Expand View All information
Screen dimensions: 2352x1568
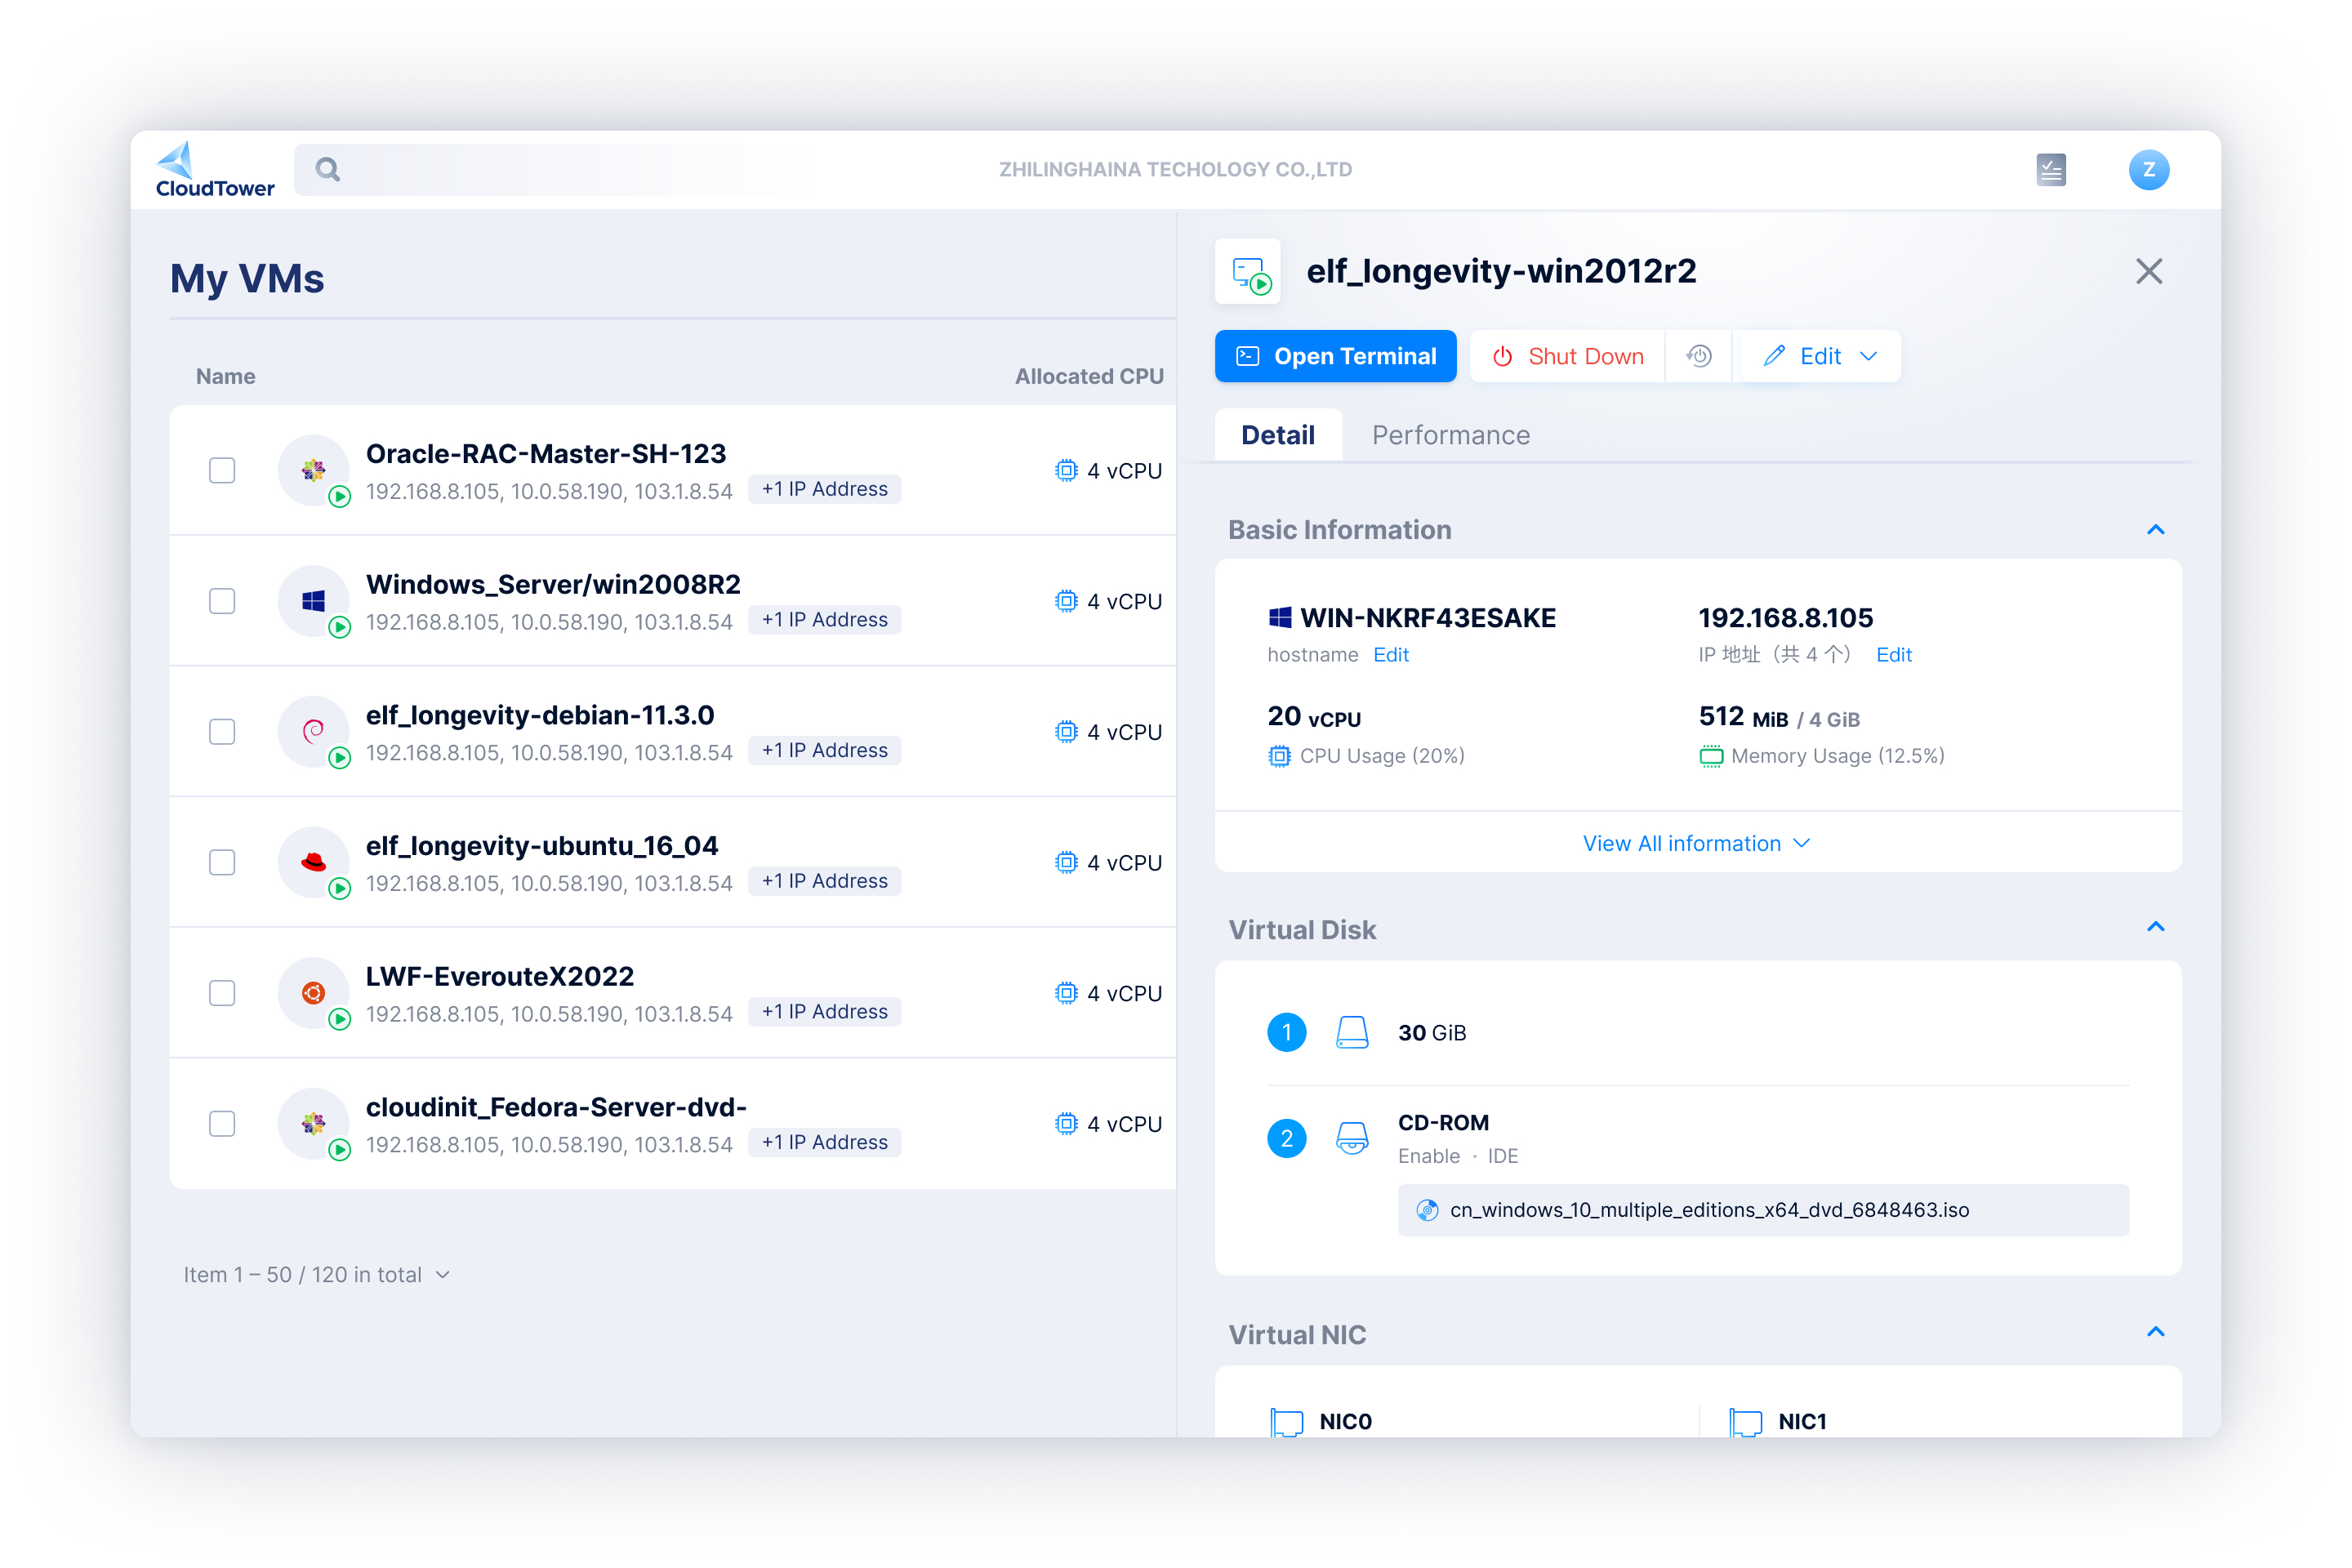pos(1697,843)
